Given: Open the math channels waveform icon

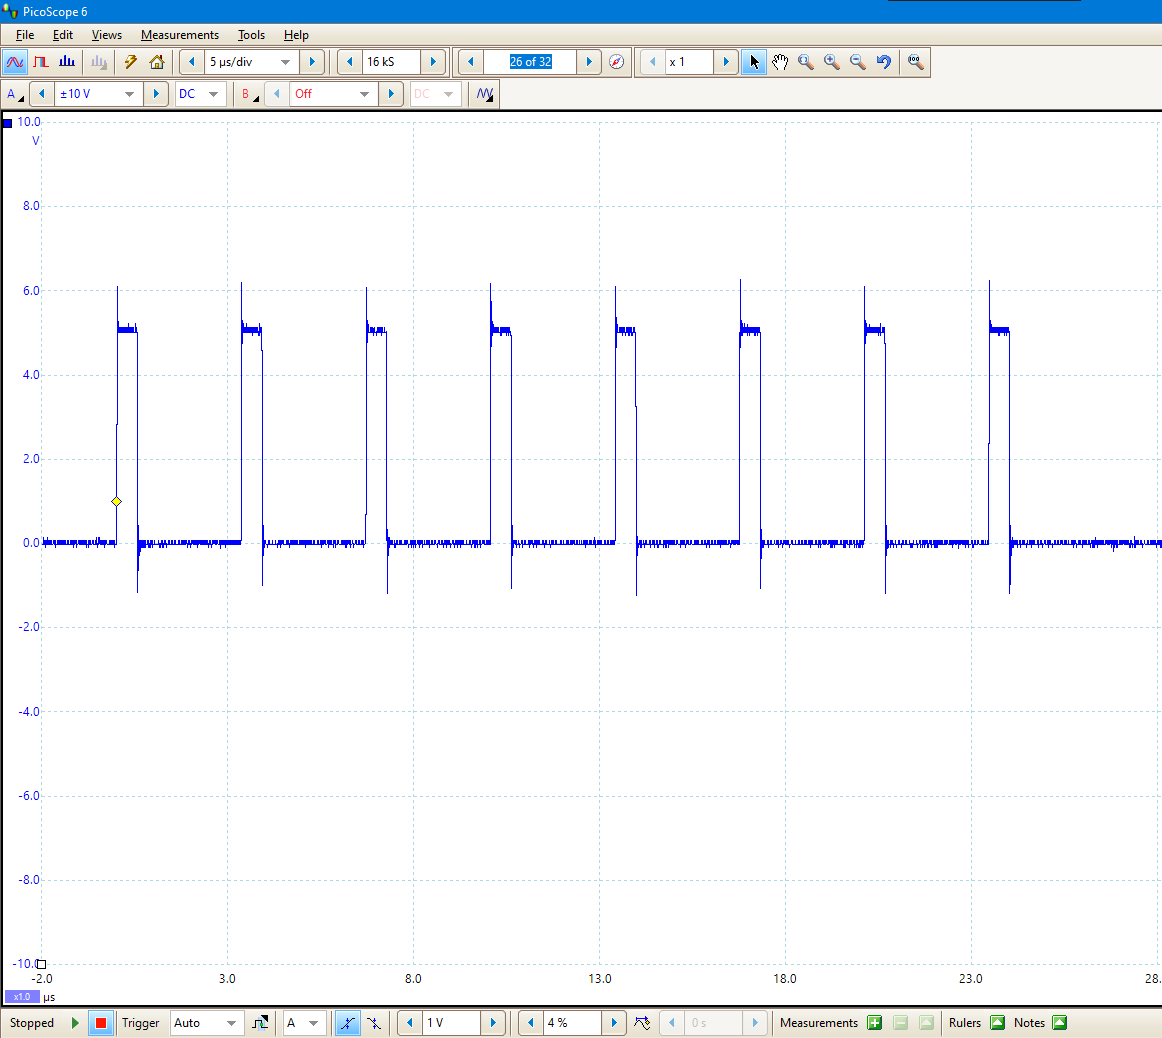Looking at the screenshot, I should coord(485,94).
